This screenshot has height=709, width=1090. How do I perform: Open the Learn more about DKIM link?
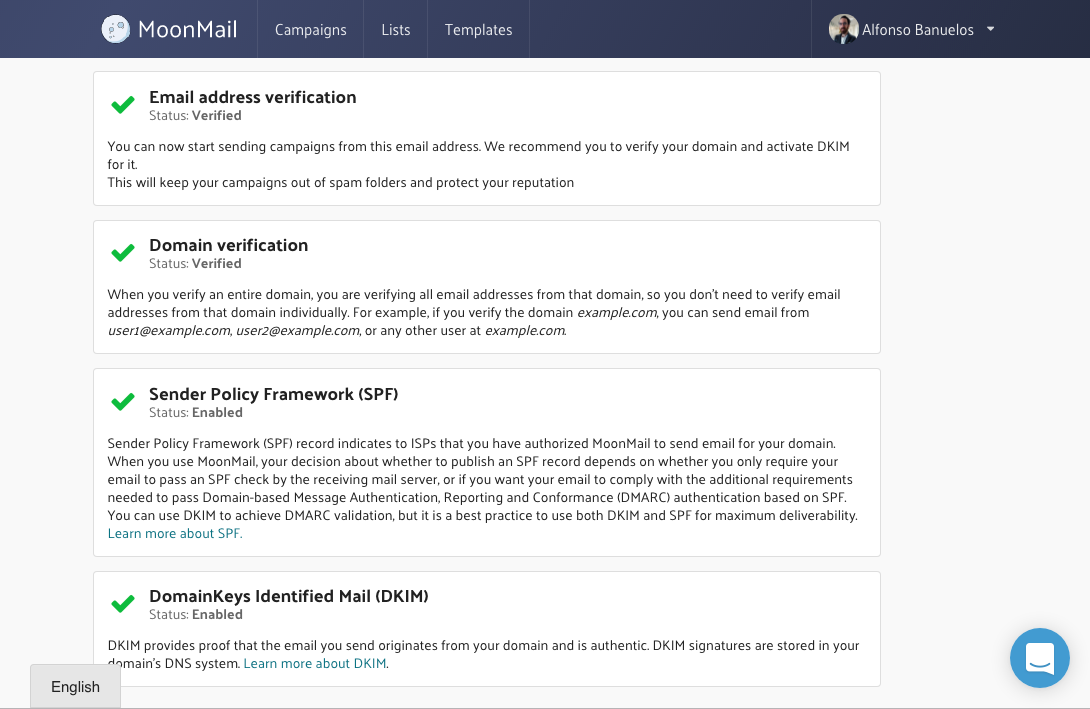click(316, 663)
